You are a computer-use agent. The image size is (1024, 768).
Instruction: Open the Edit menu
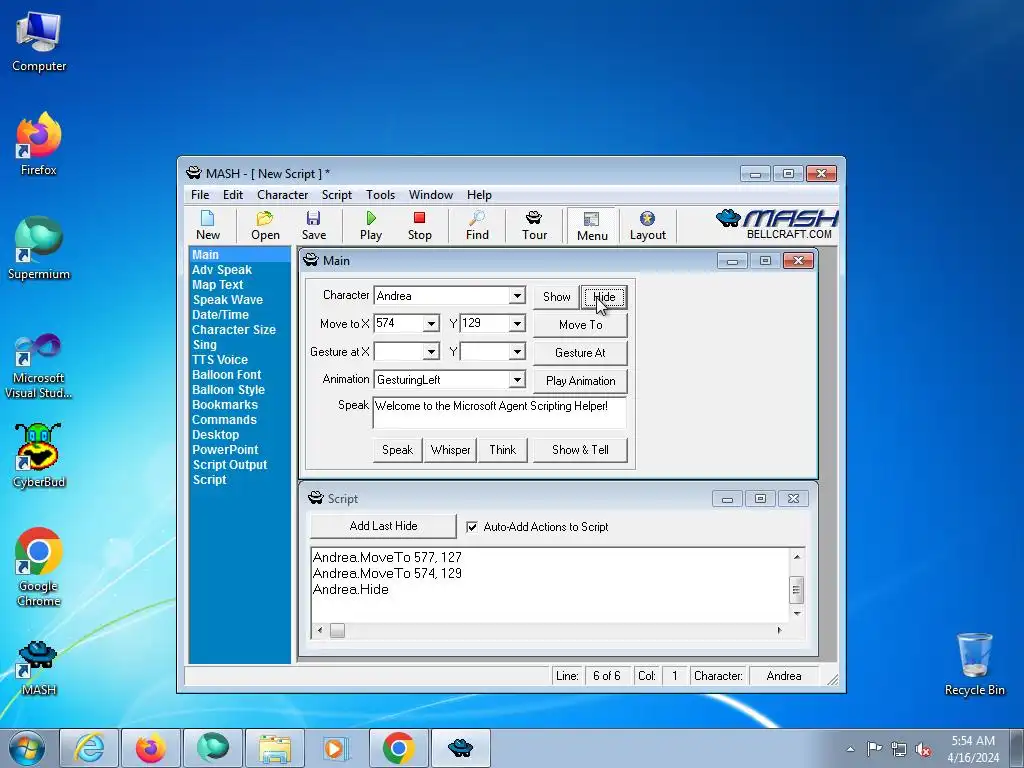click(232, 195)
